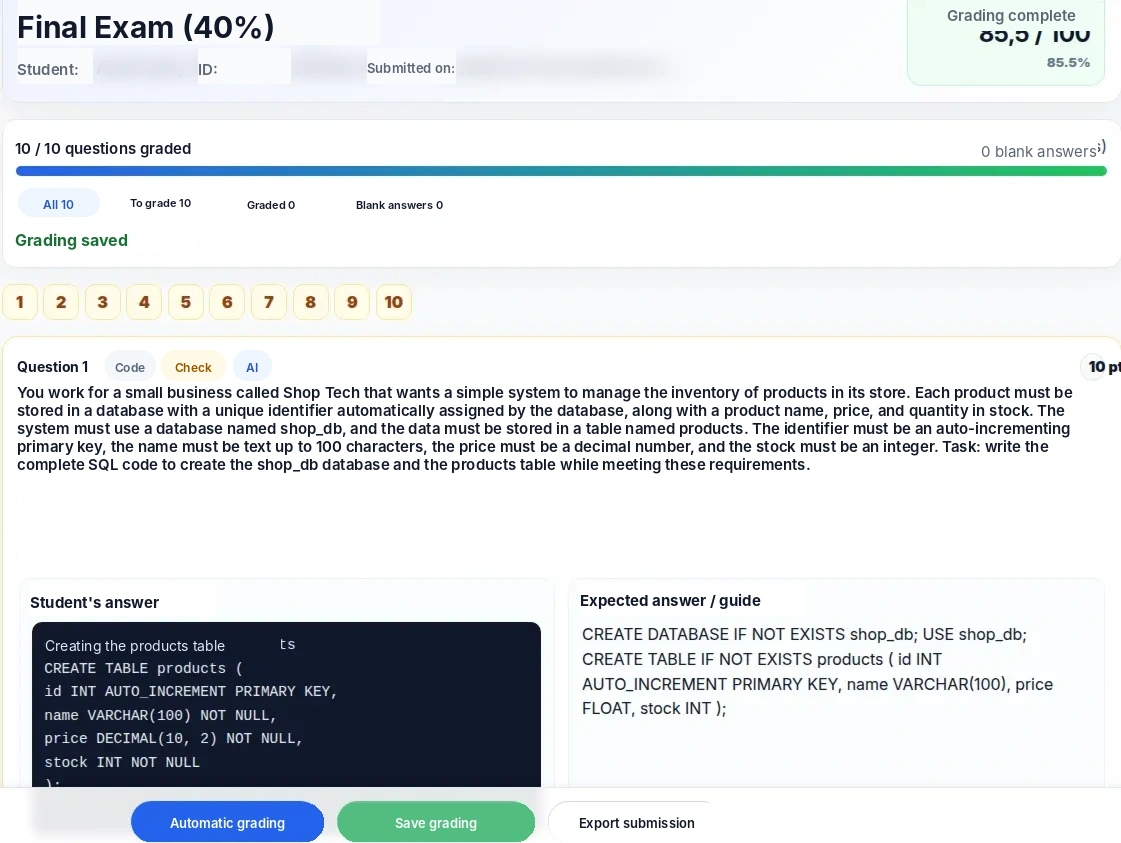
Task: Click the expected 'CREATE DATABASE IF NOT EXISTS' text
Action: [713, 634]
